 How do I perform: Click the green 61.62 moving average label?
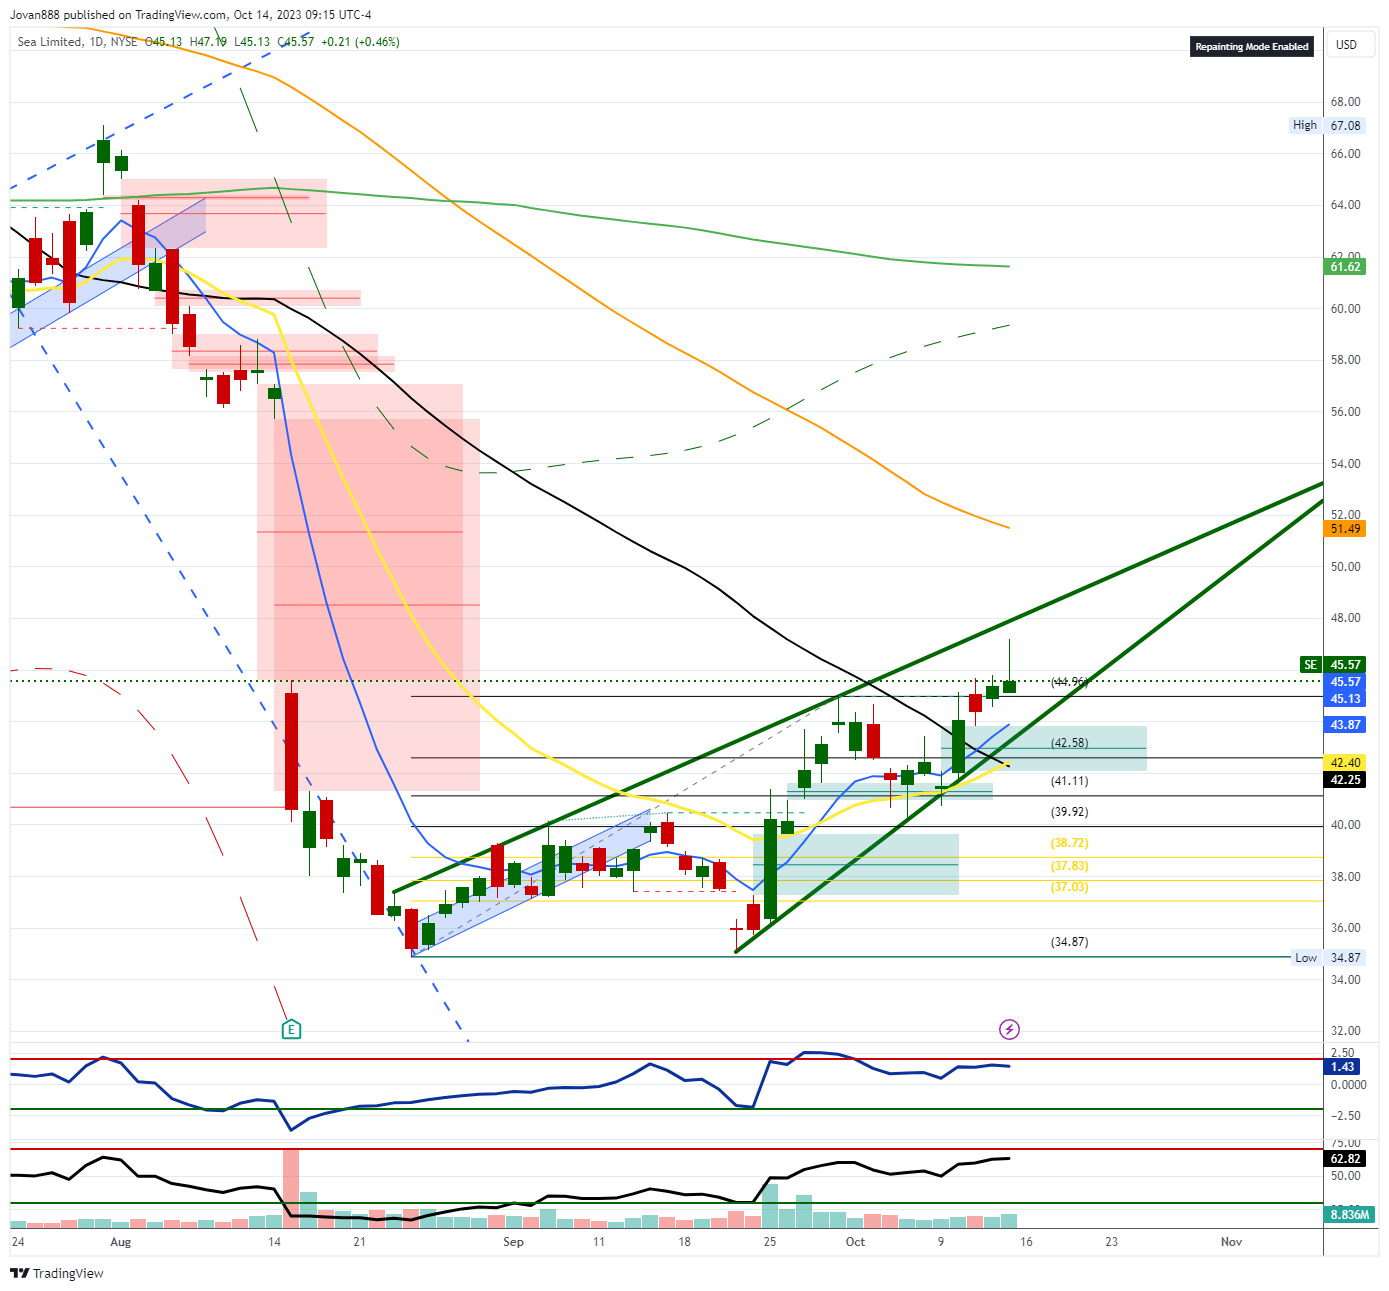[x=1345, y=266]
